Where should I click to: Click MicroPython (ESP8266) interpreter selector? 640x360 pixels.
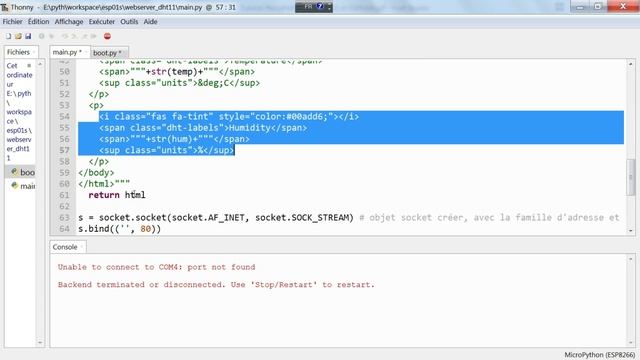pyautogui.click(x=600, y=355)
